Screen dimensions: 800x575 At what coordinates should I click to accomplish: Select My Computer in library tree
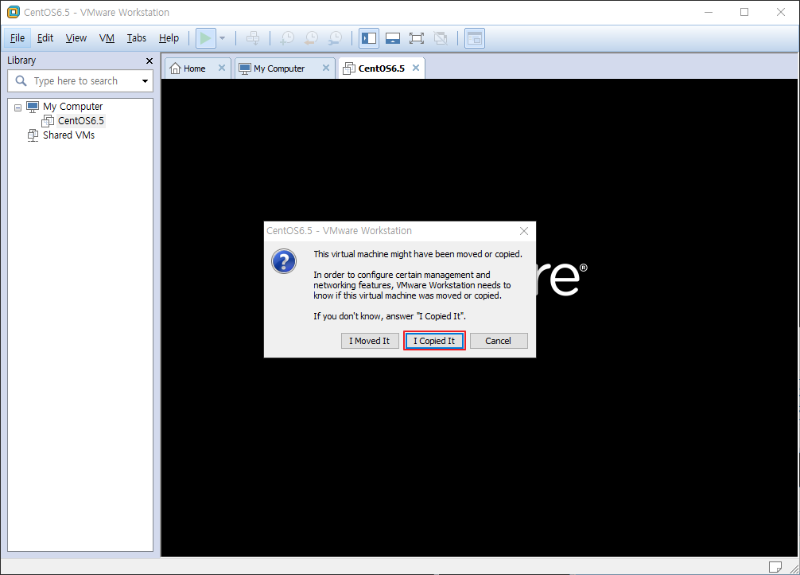pyautogui.click(x=72, y=107)
